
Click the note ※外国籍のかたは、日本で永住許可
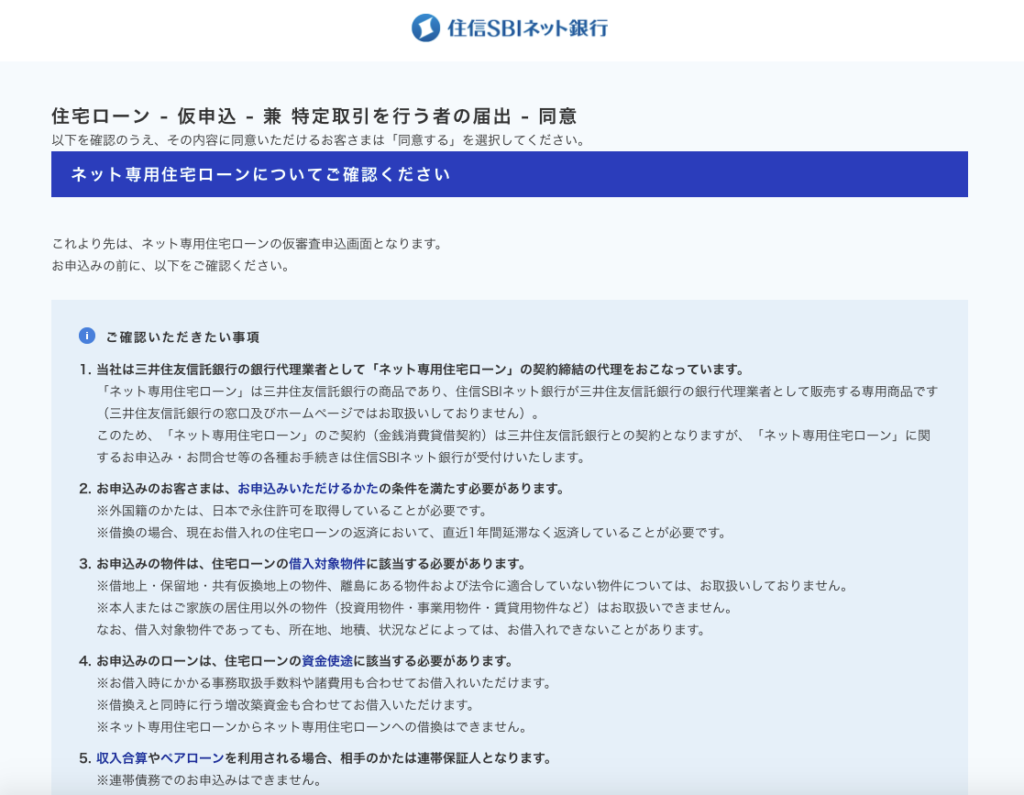[x=292, y=511]
